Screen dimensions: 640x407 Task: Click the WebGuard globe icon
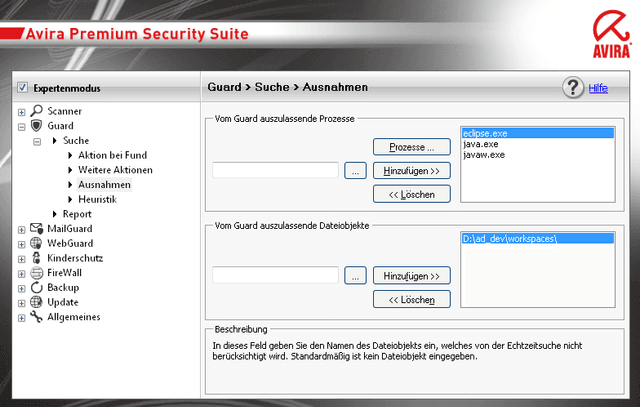click(x=37, y=243)
